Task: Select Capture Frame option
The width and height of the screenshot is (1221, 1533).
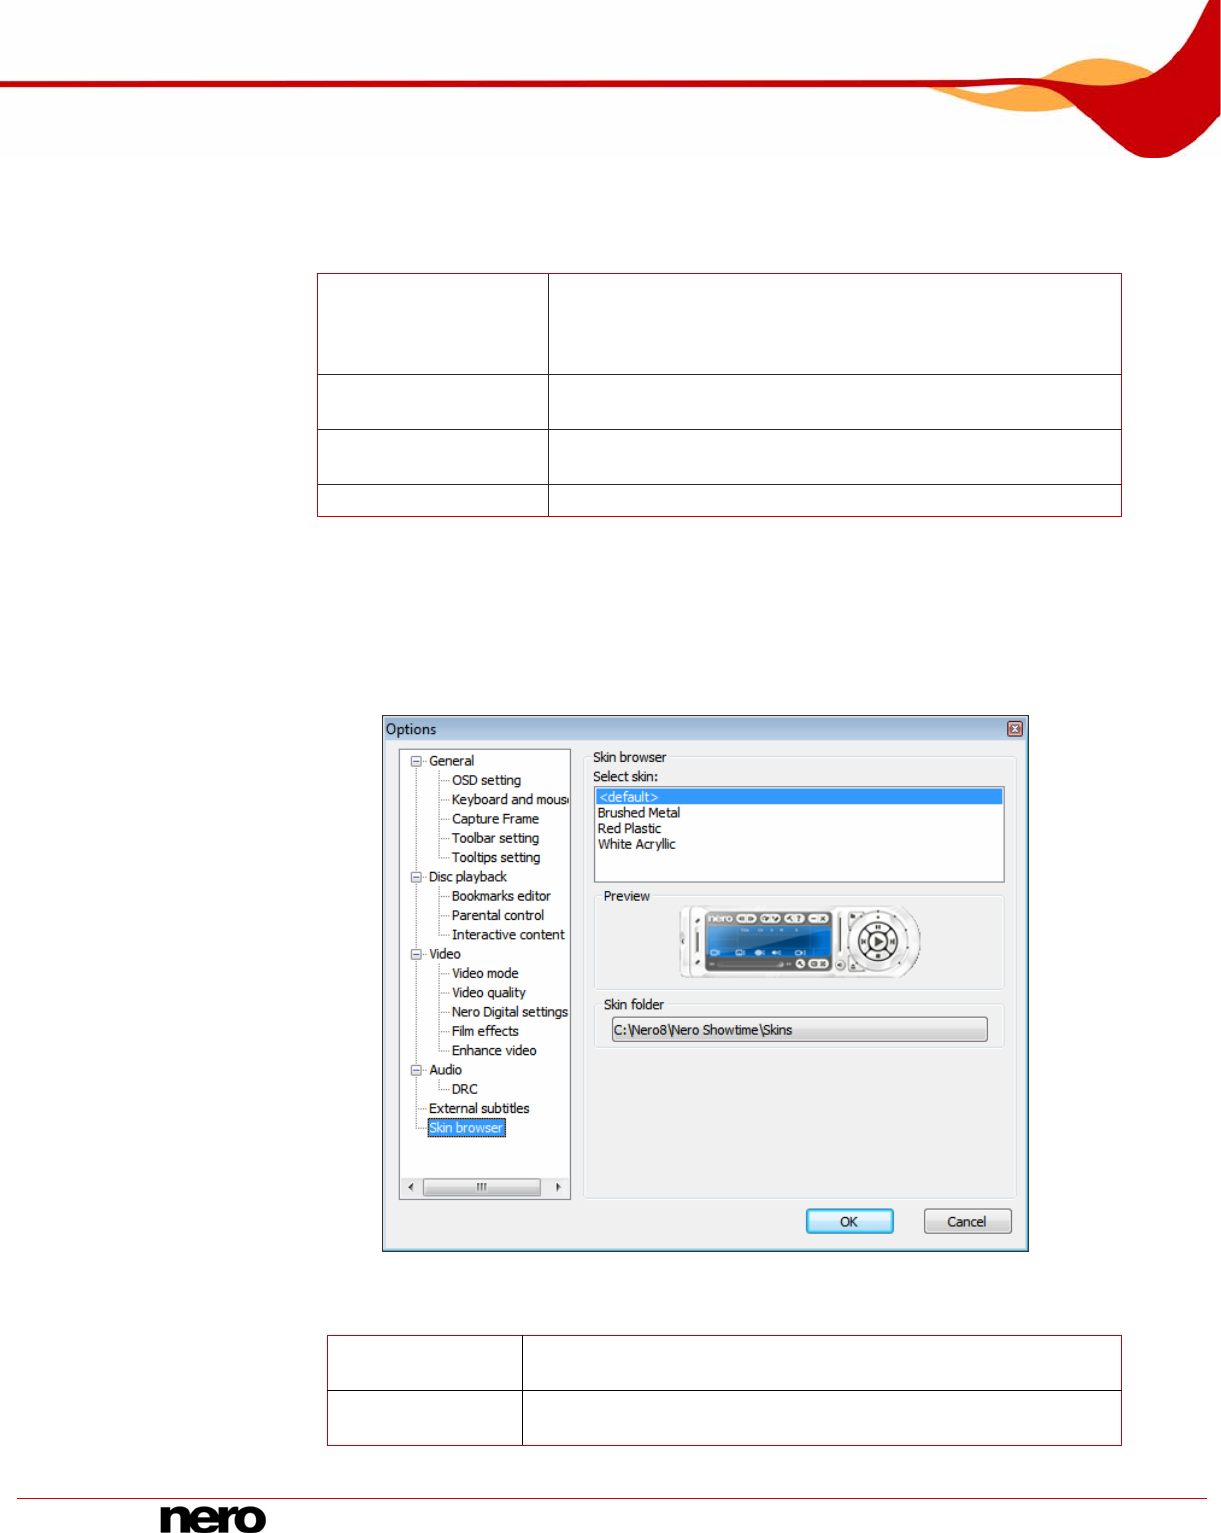Action: coord(495,819)
